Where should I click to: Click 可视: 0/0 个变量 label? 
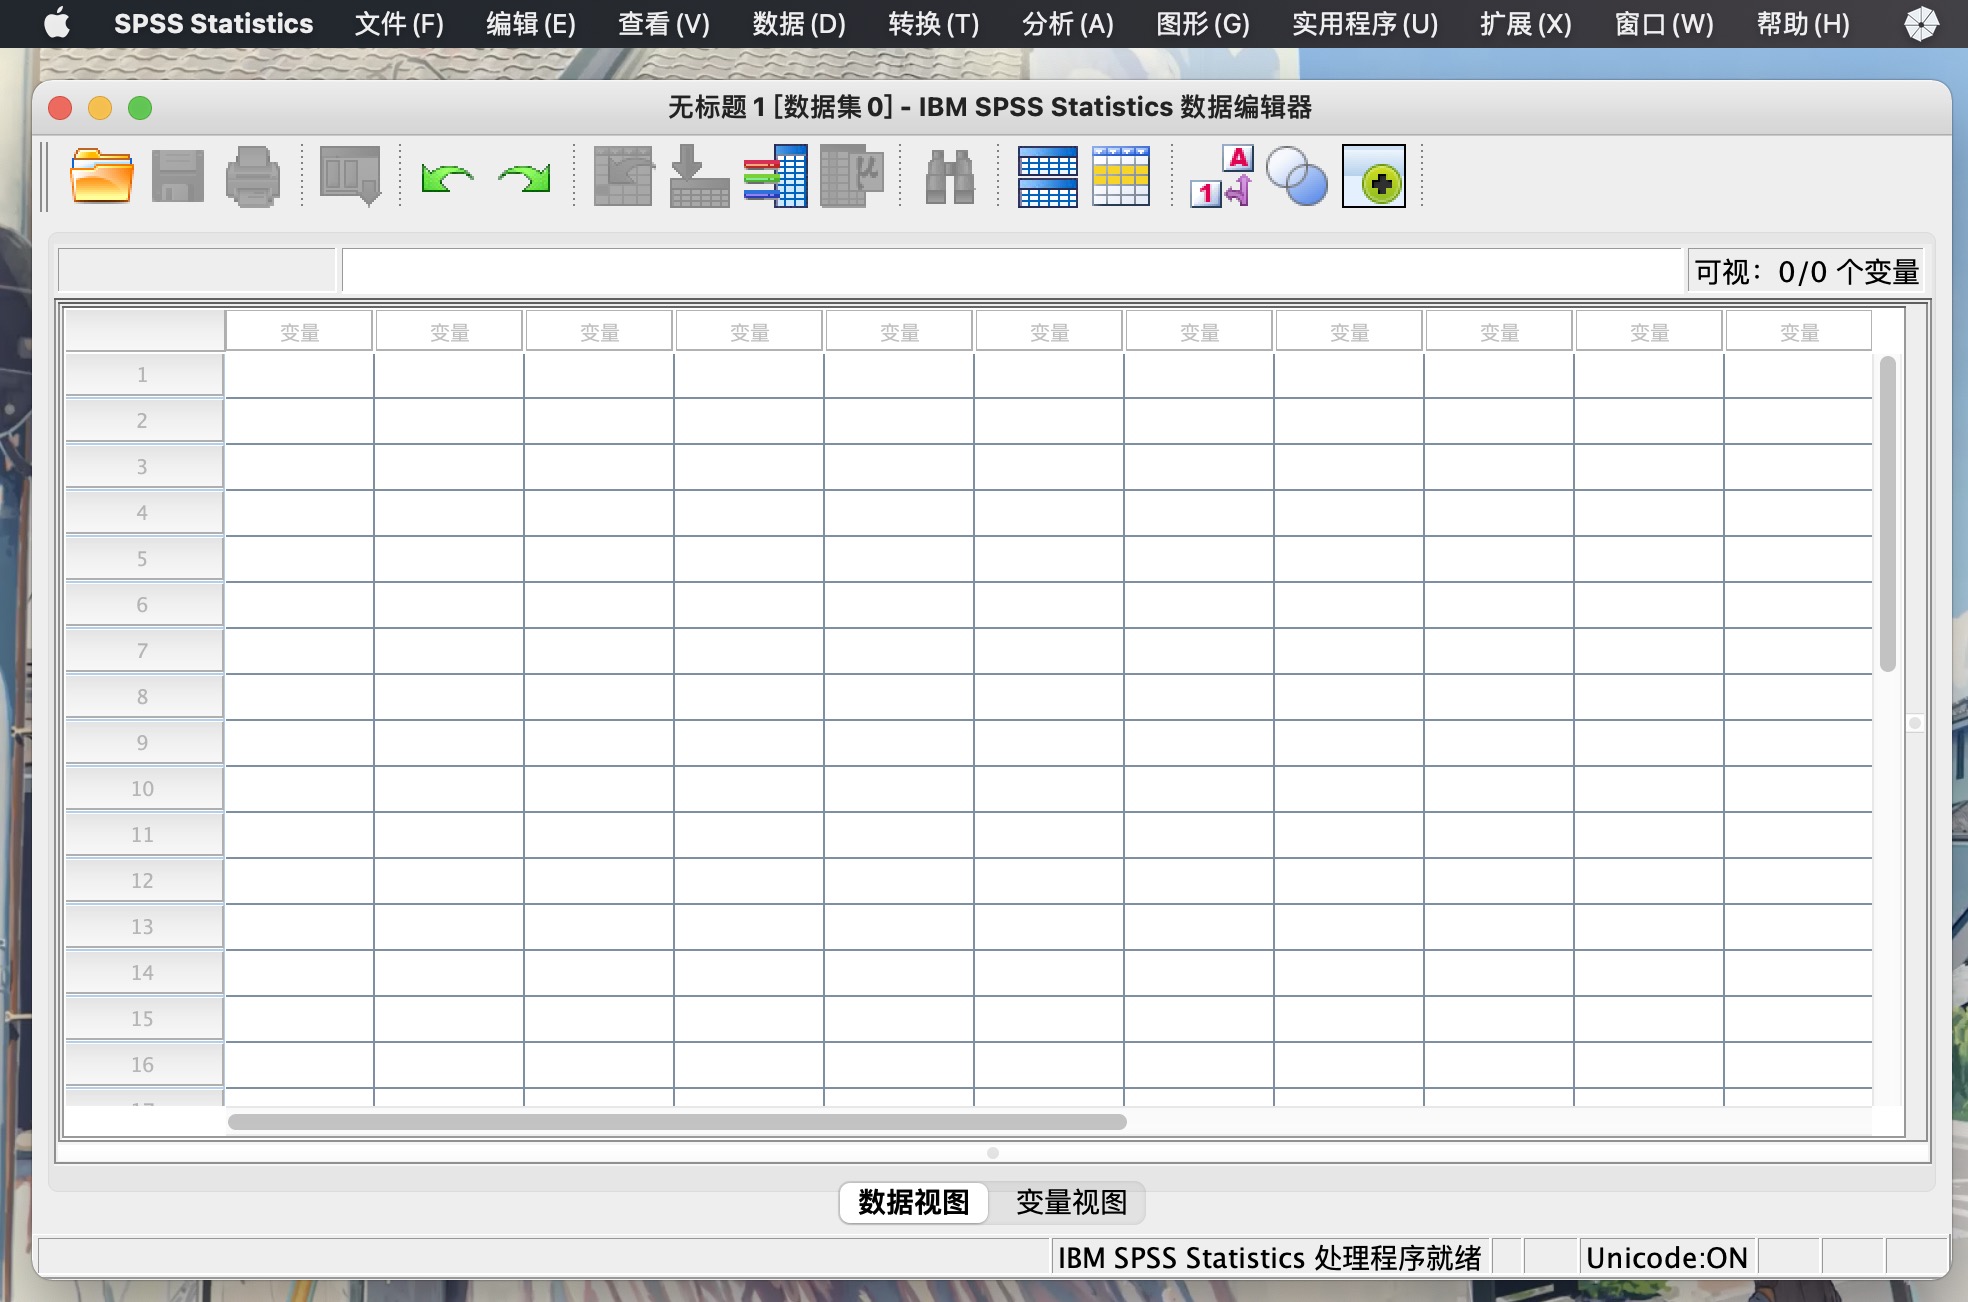pyautogui.click(x=1806, y=271)
